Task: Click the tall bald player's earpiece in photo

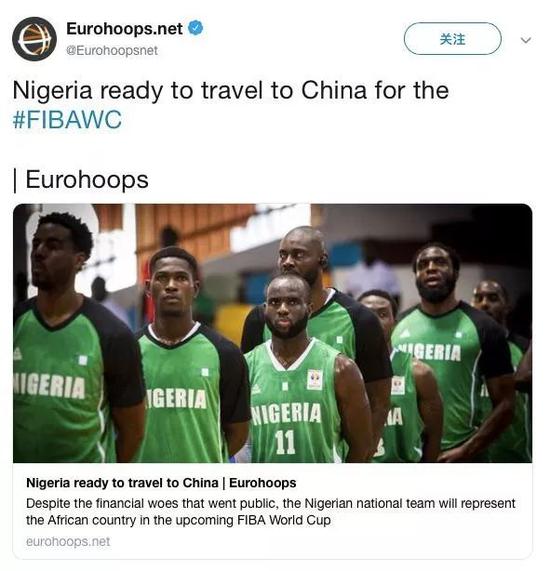Action: point(322,261)
